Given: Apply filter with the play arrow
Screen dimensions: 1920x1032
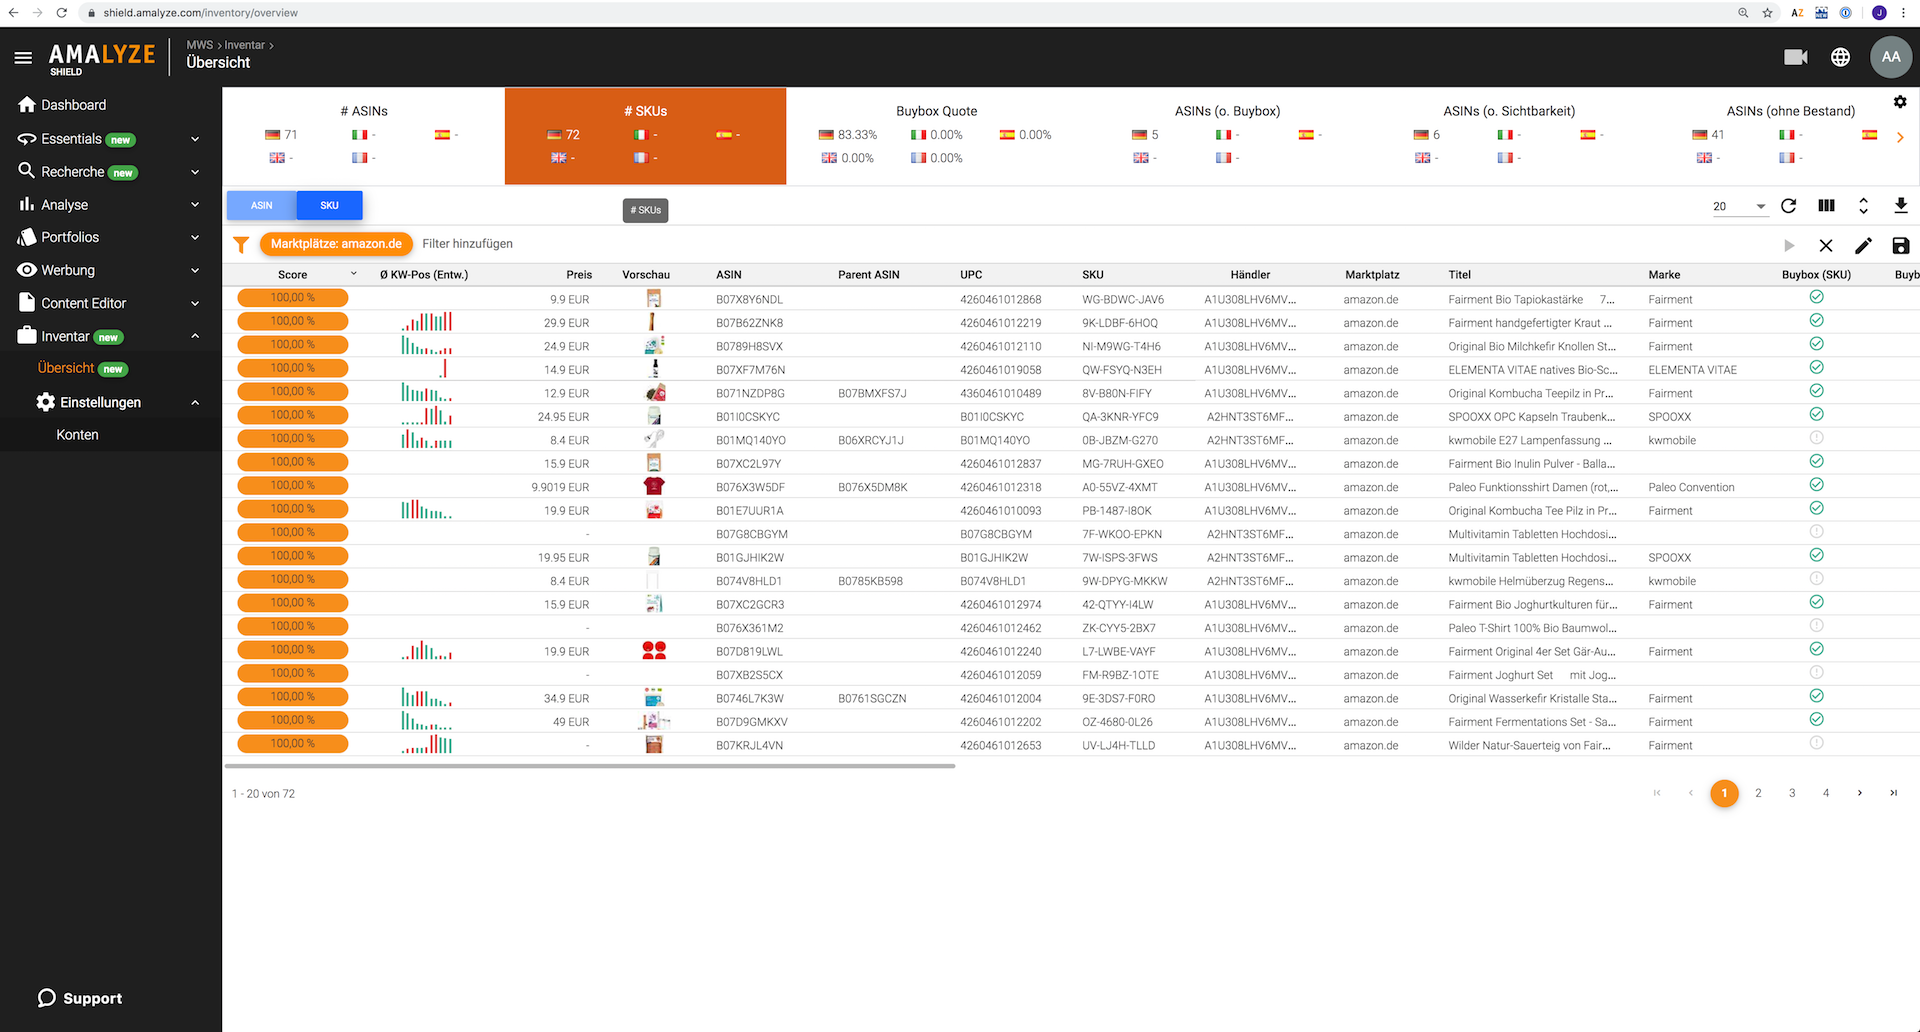Looking at the screenshot, I should [1789, 245].
